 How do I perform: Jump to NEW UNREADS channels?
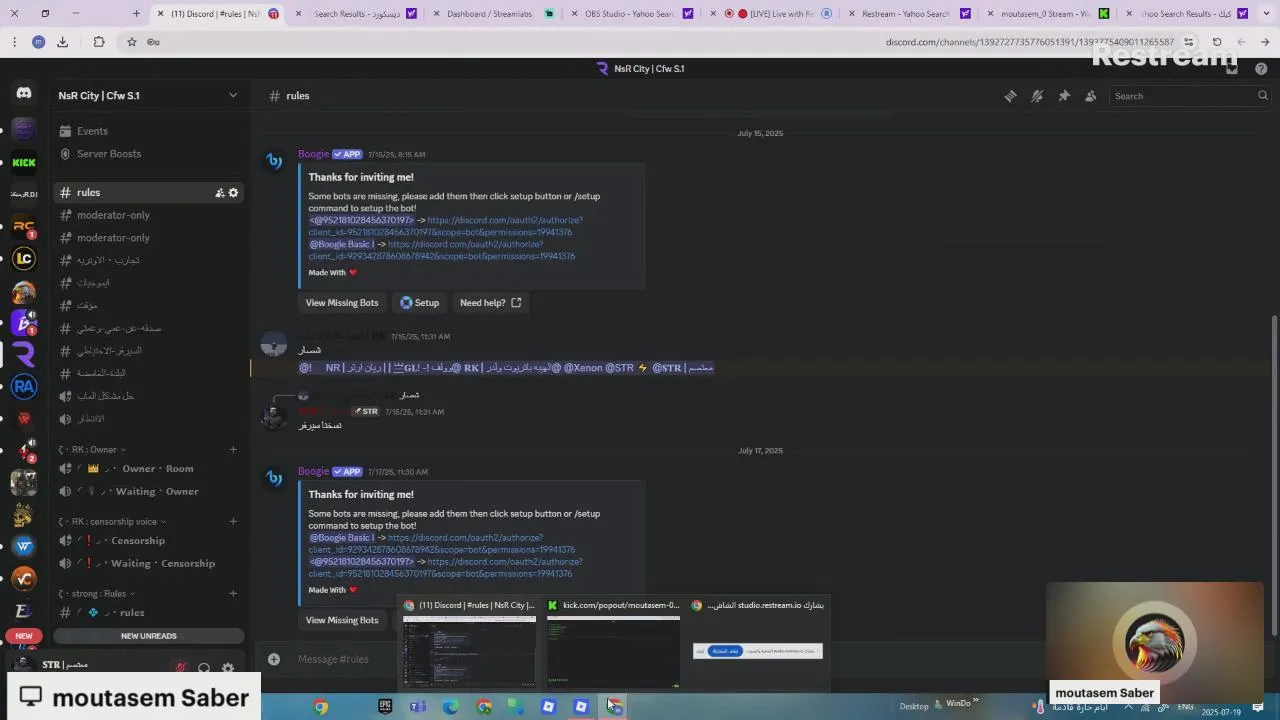point(148,636)
